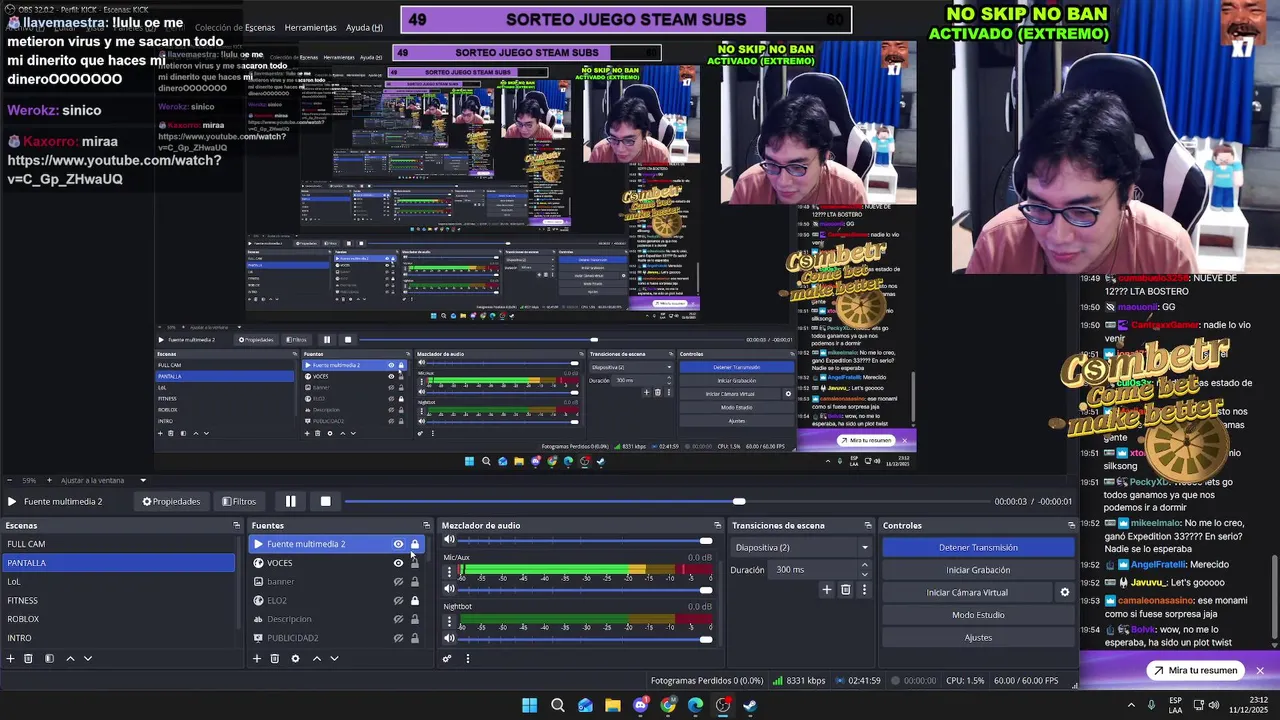Show the PUBLICIDAD2 source with its eye

pyautogui.click(x=398, y=638)
